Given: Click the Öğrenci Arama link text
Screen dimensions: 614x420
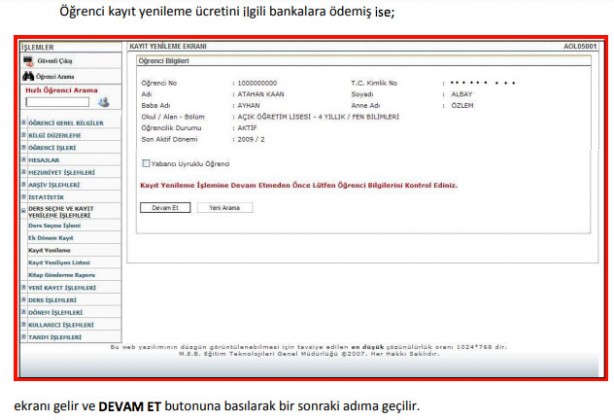Looking at the screenshot, I should (x=55, y=77).
